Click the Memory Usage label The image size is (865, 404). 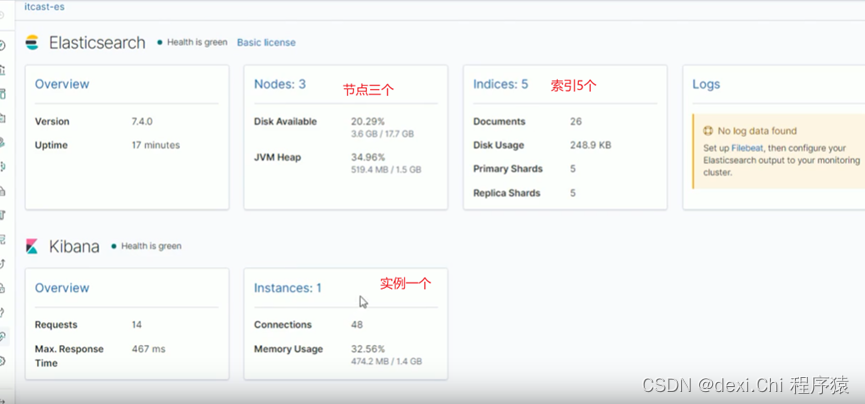click(289, 349)
